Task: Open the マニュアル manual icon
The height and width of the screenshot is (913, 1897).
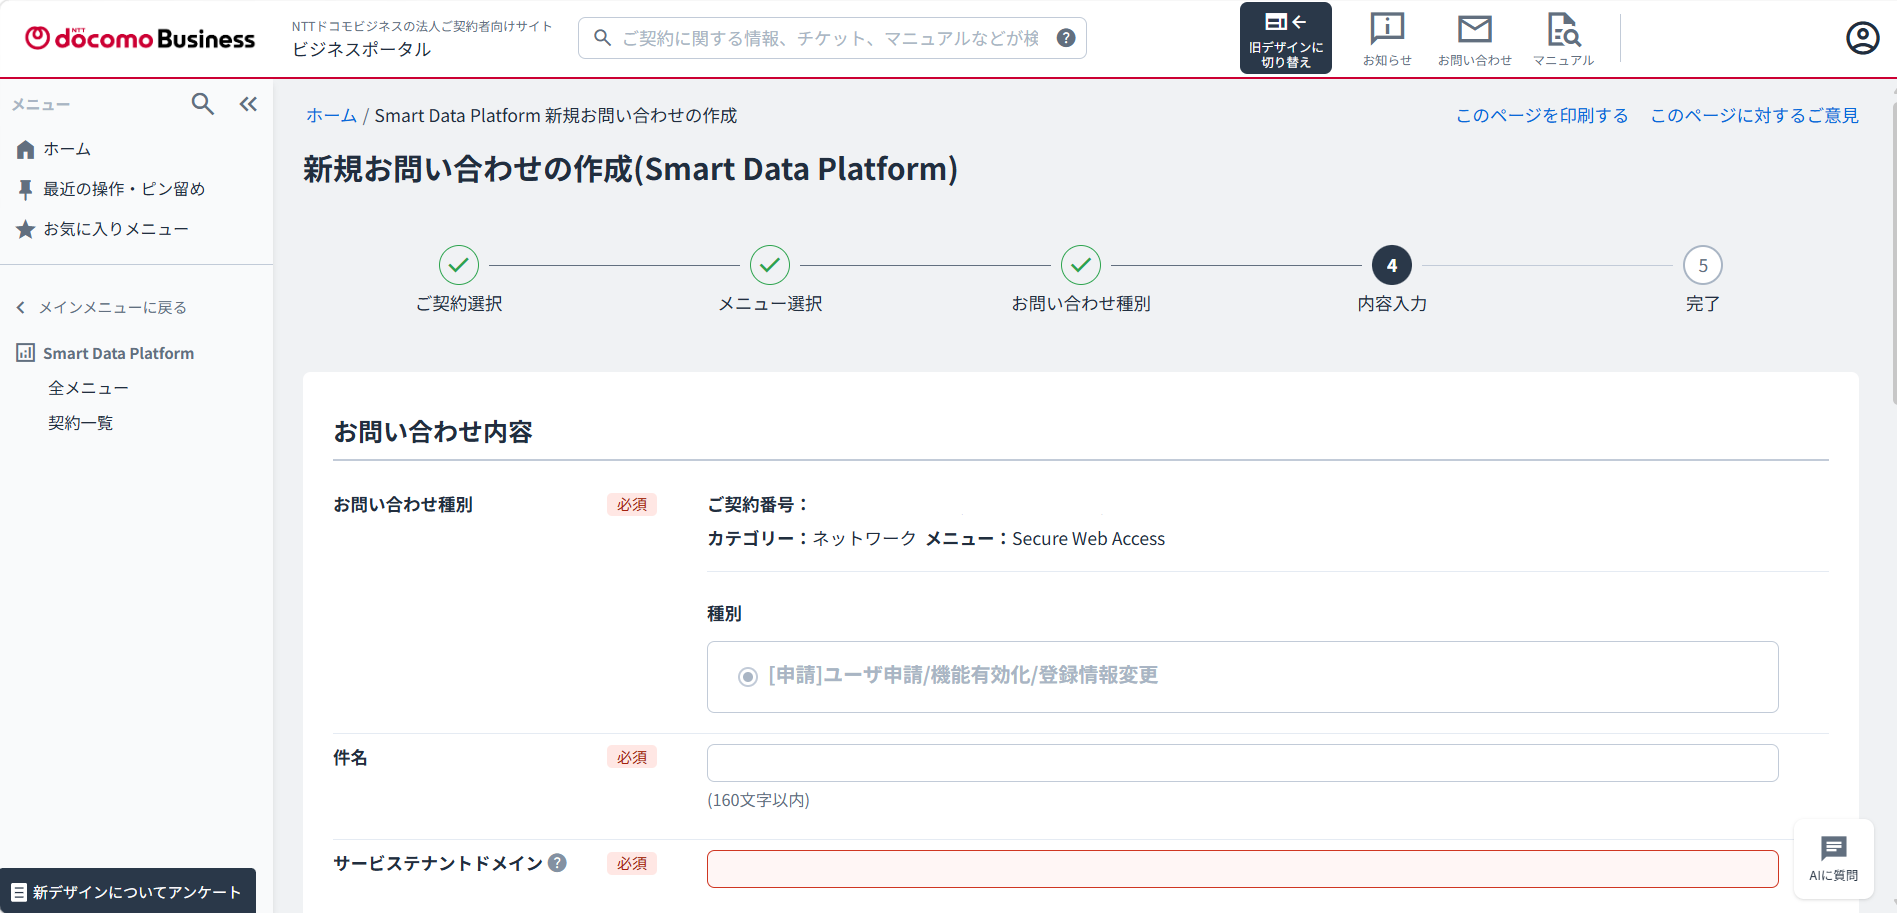Action: point(1563,39)
